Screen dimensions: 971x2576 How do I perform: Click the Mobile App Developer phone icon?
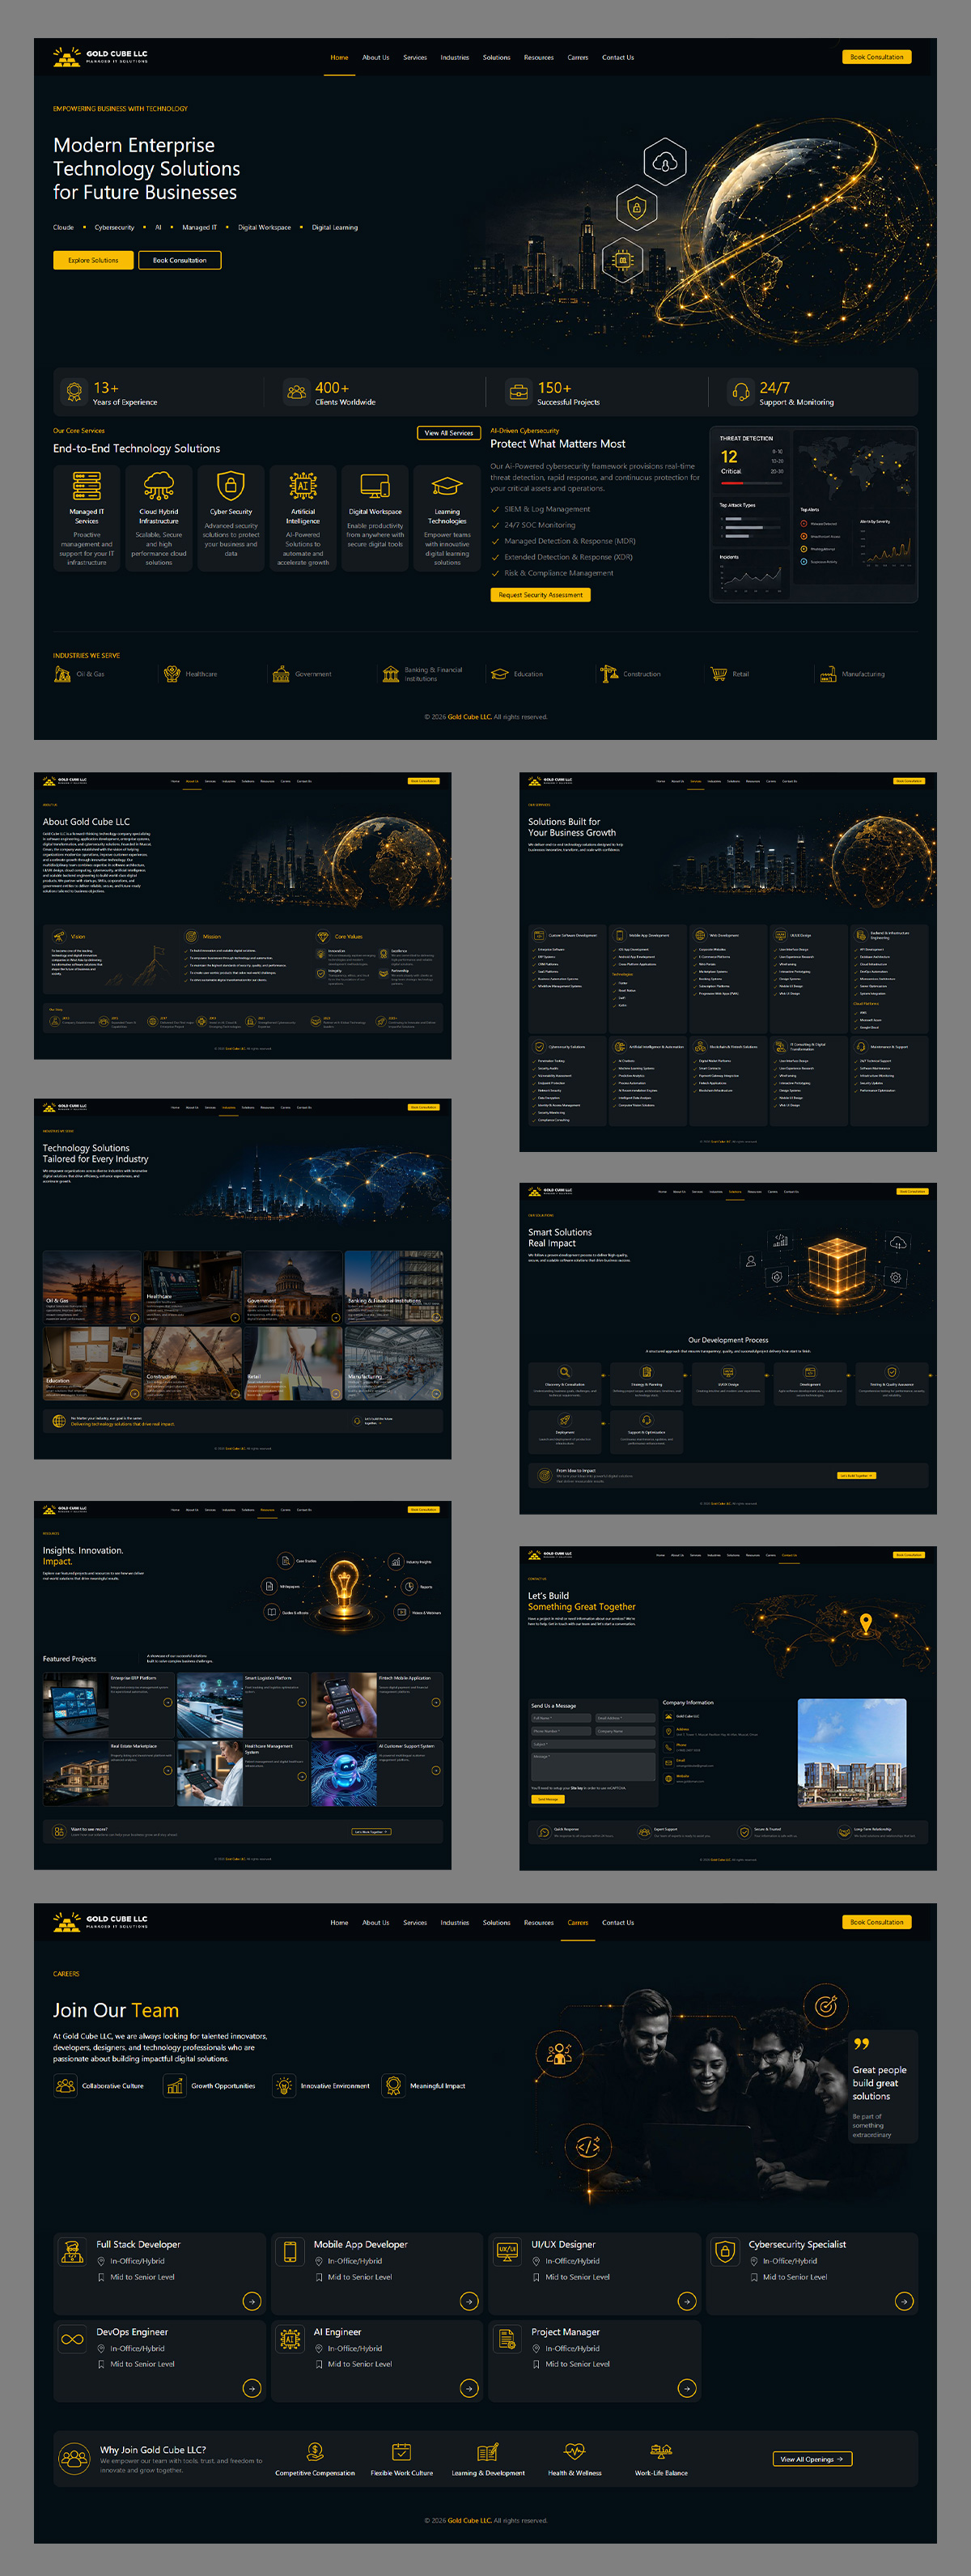coord(290,2252)
